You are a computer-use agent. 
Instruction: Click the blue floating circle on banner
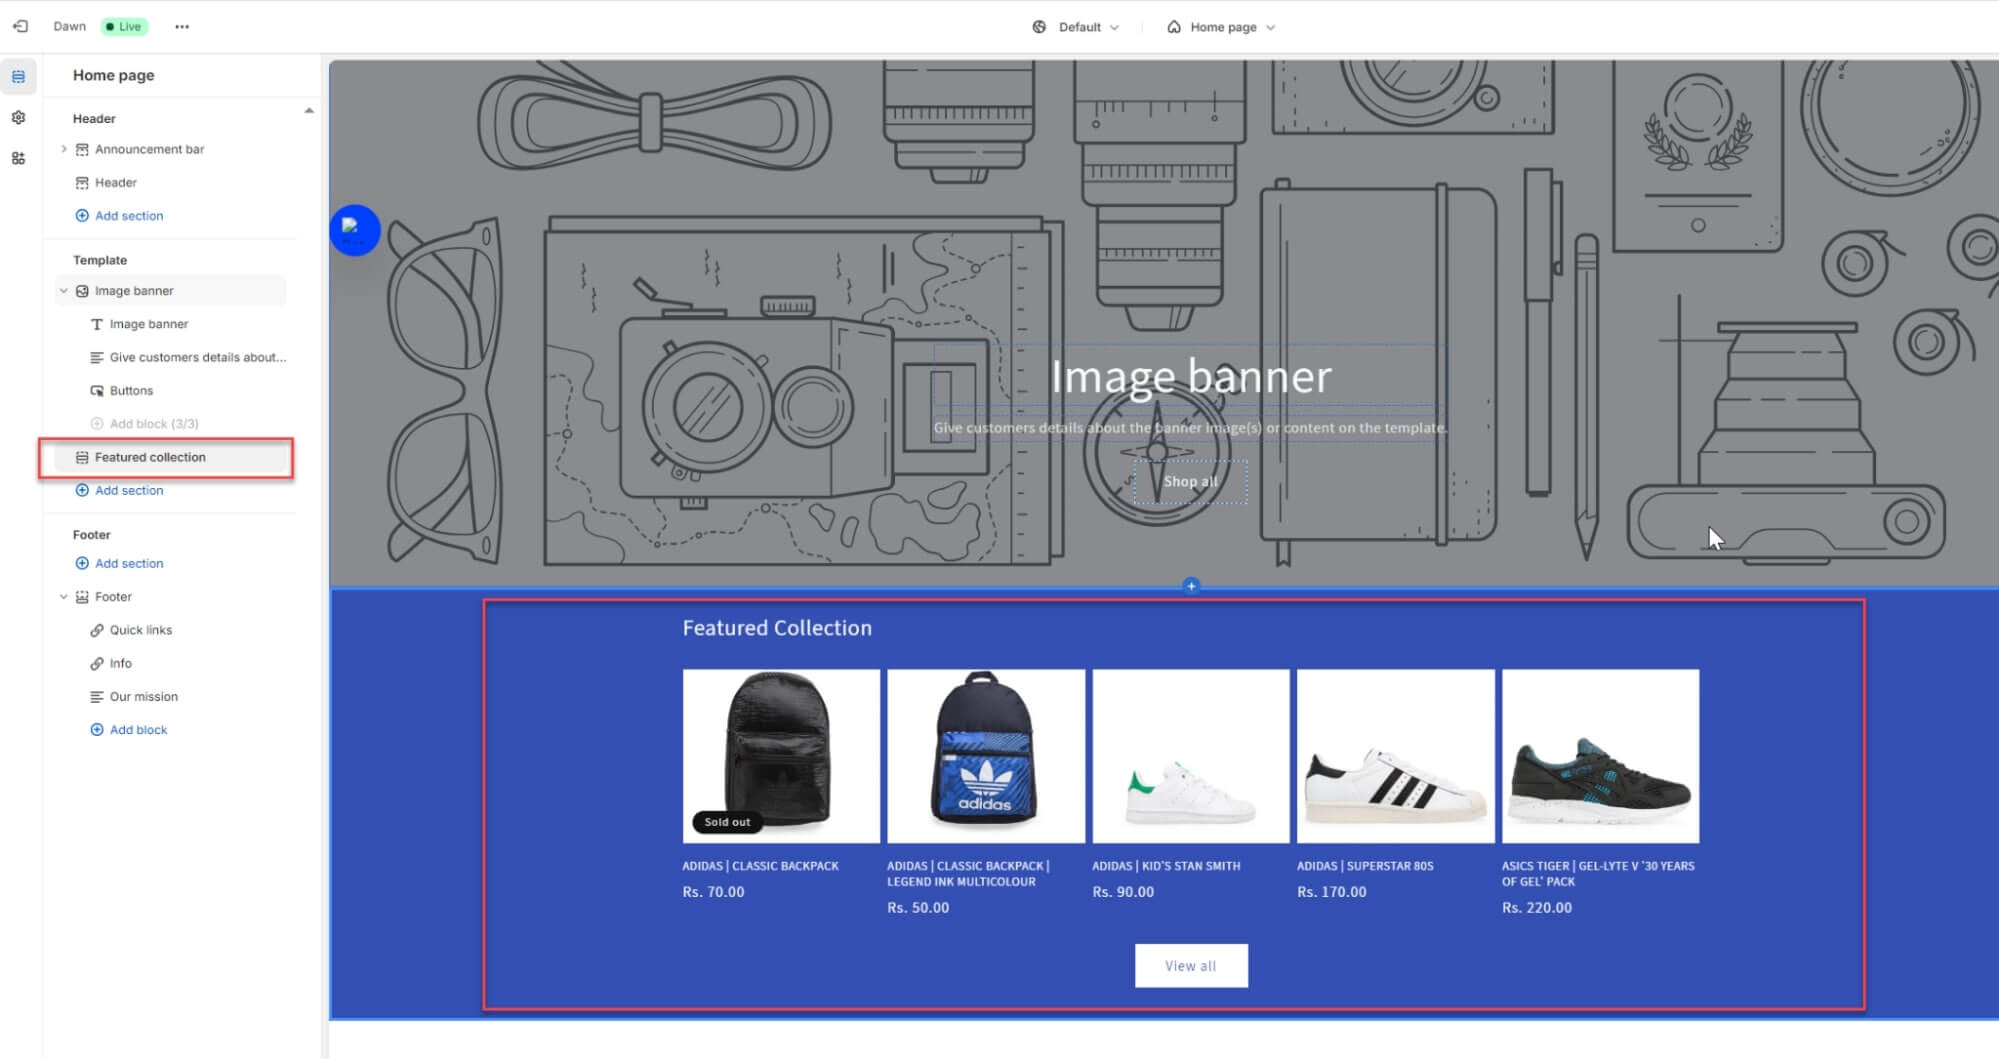pos(355,230)
